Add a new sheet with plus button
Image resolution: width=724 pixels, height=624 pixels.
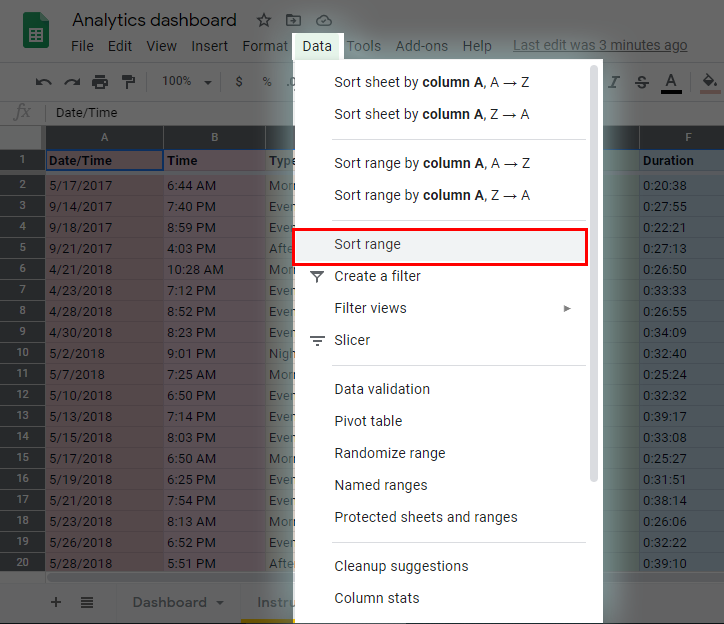tap(56, 602)
